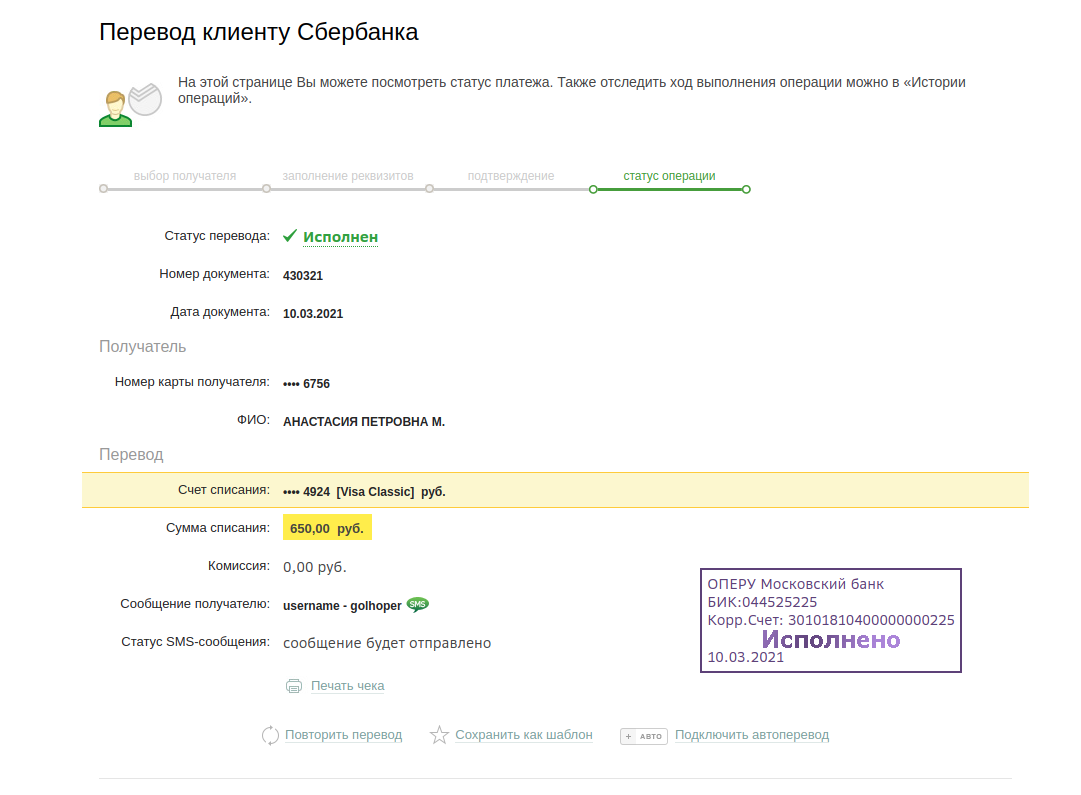Viewport: 1081px width, 795px height.
Task: Click document number 430321
Action: pos(303,276)
